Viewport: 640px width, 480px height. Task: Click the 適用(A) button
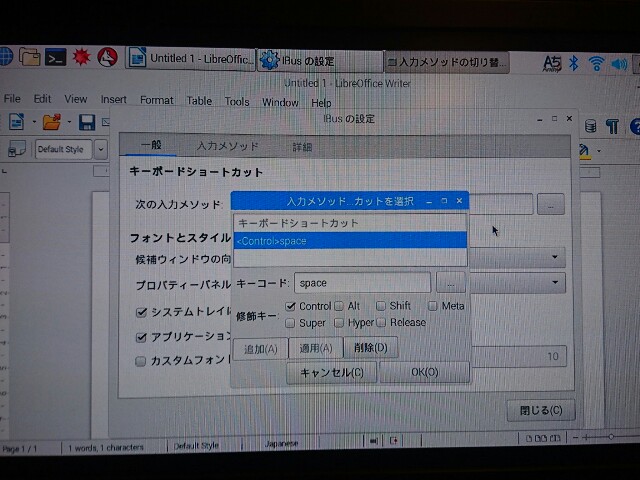[x=316, y=348]
